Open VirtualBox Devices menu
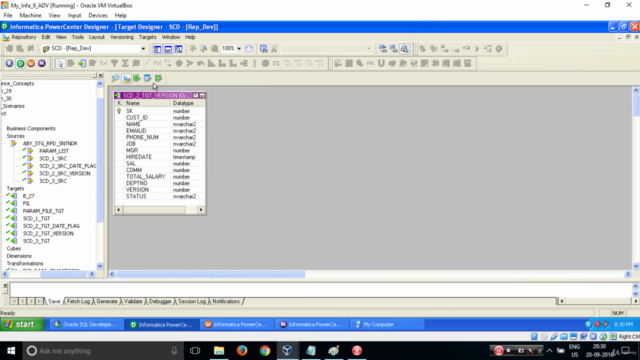 [98, 16]
